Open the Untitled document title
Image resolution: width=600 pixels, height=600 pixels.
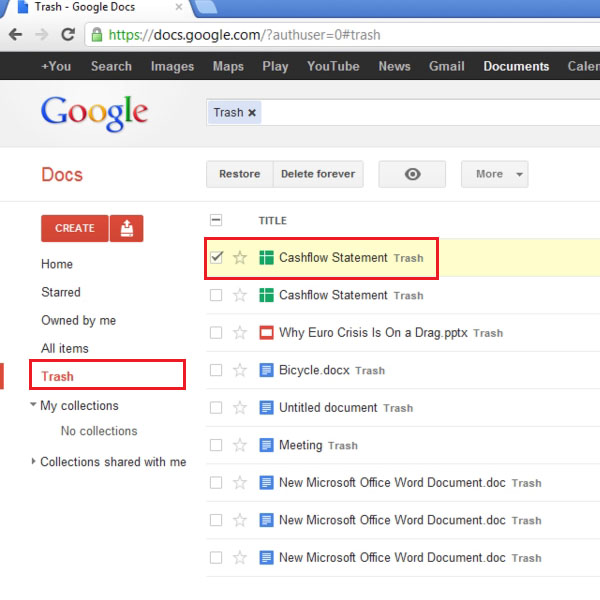pos(328,408)
